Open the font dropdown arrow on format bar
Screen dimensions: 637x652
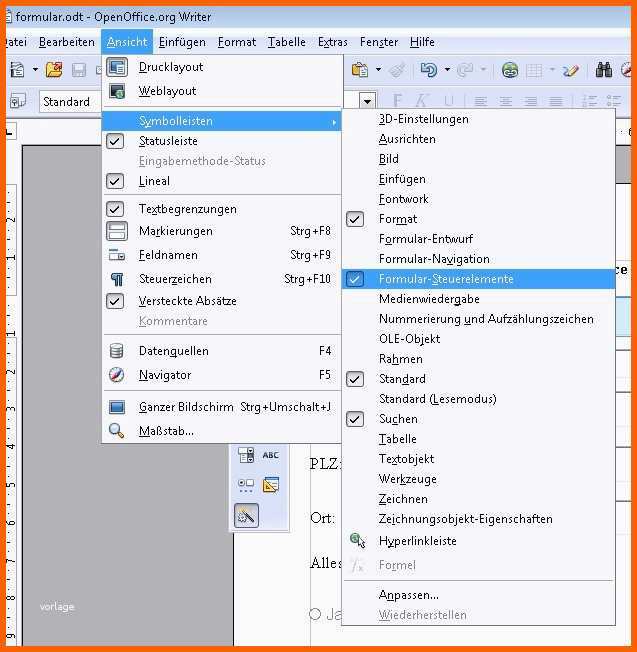click(x=367, y=101)
